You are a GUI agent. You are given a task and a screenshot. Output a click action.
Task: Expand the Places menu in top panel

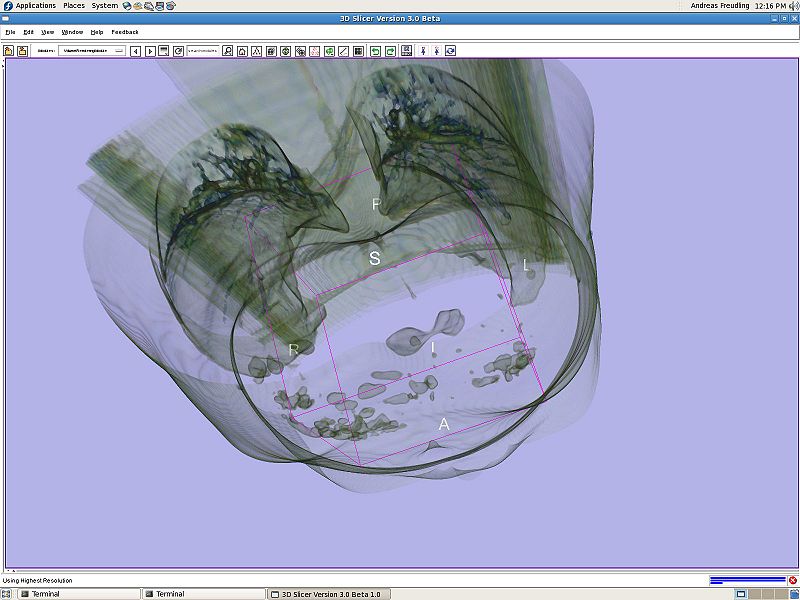[x=74, y=6]
